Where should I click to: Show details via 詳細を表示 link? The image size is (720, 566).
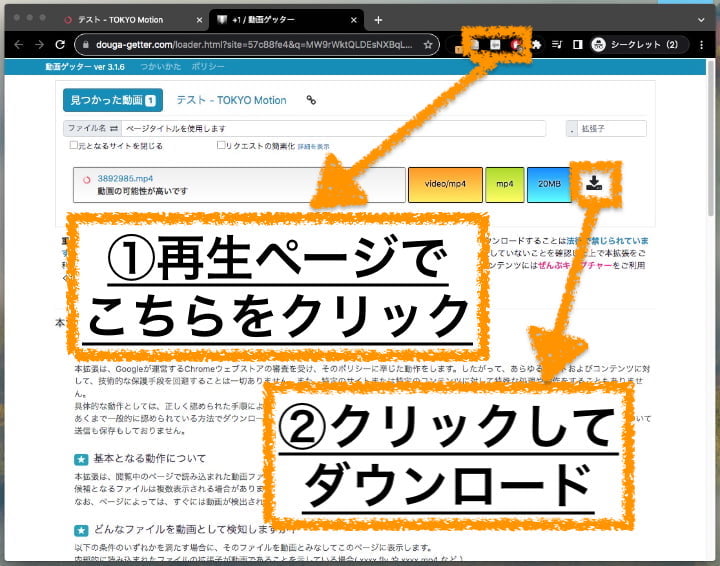click(313, 147)
